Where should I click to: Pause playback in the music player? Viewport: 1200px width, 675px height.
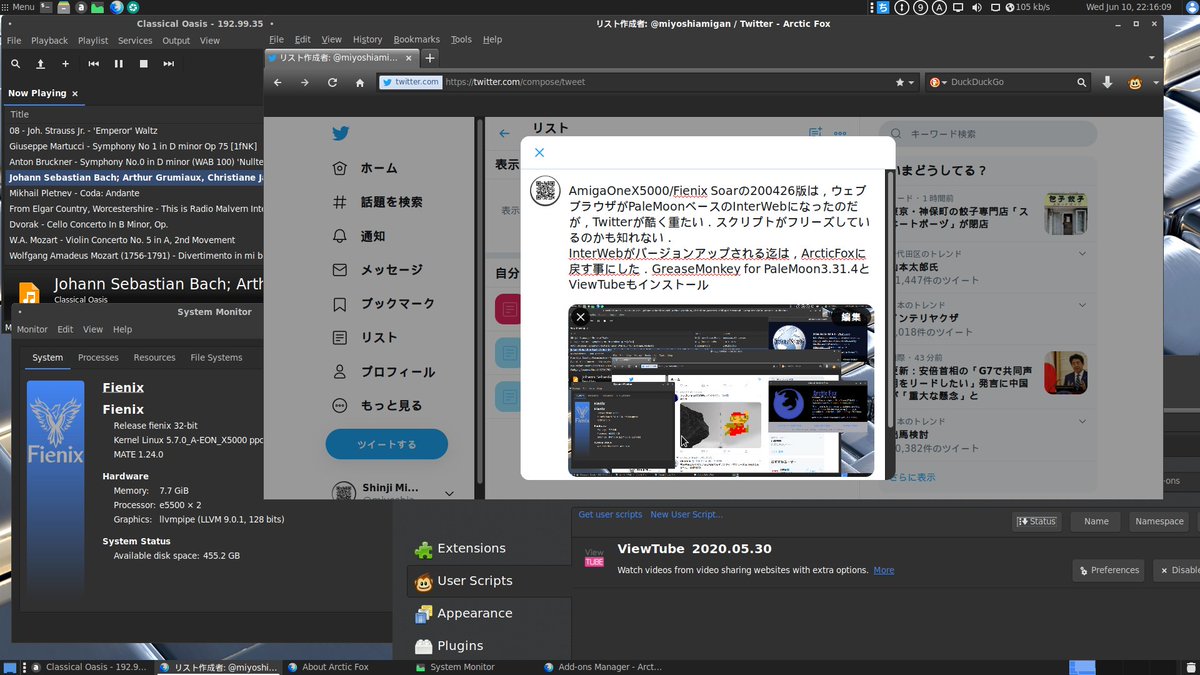click(119, 64)
